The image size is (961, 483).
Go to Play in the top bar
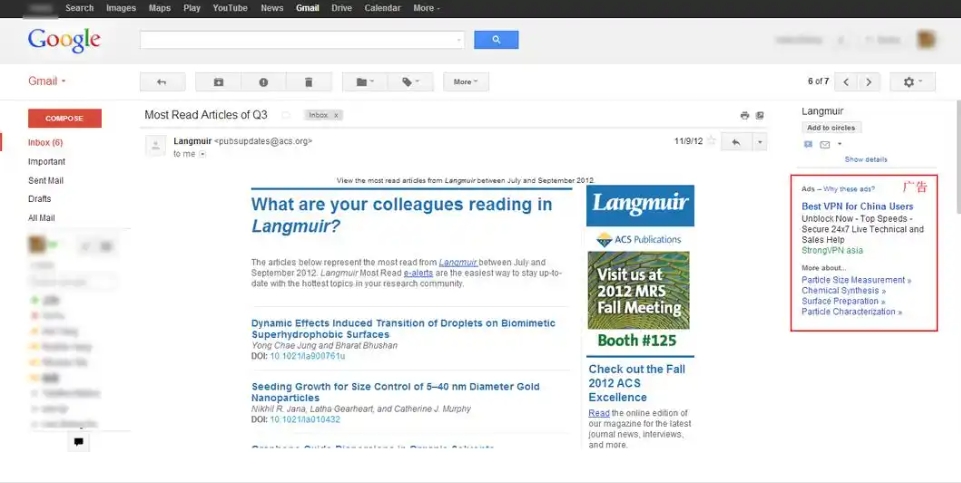tap(192, 8)
